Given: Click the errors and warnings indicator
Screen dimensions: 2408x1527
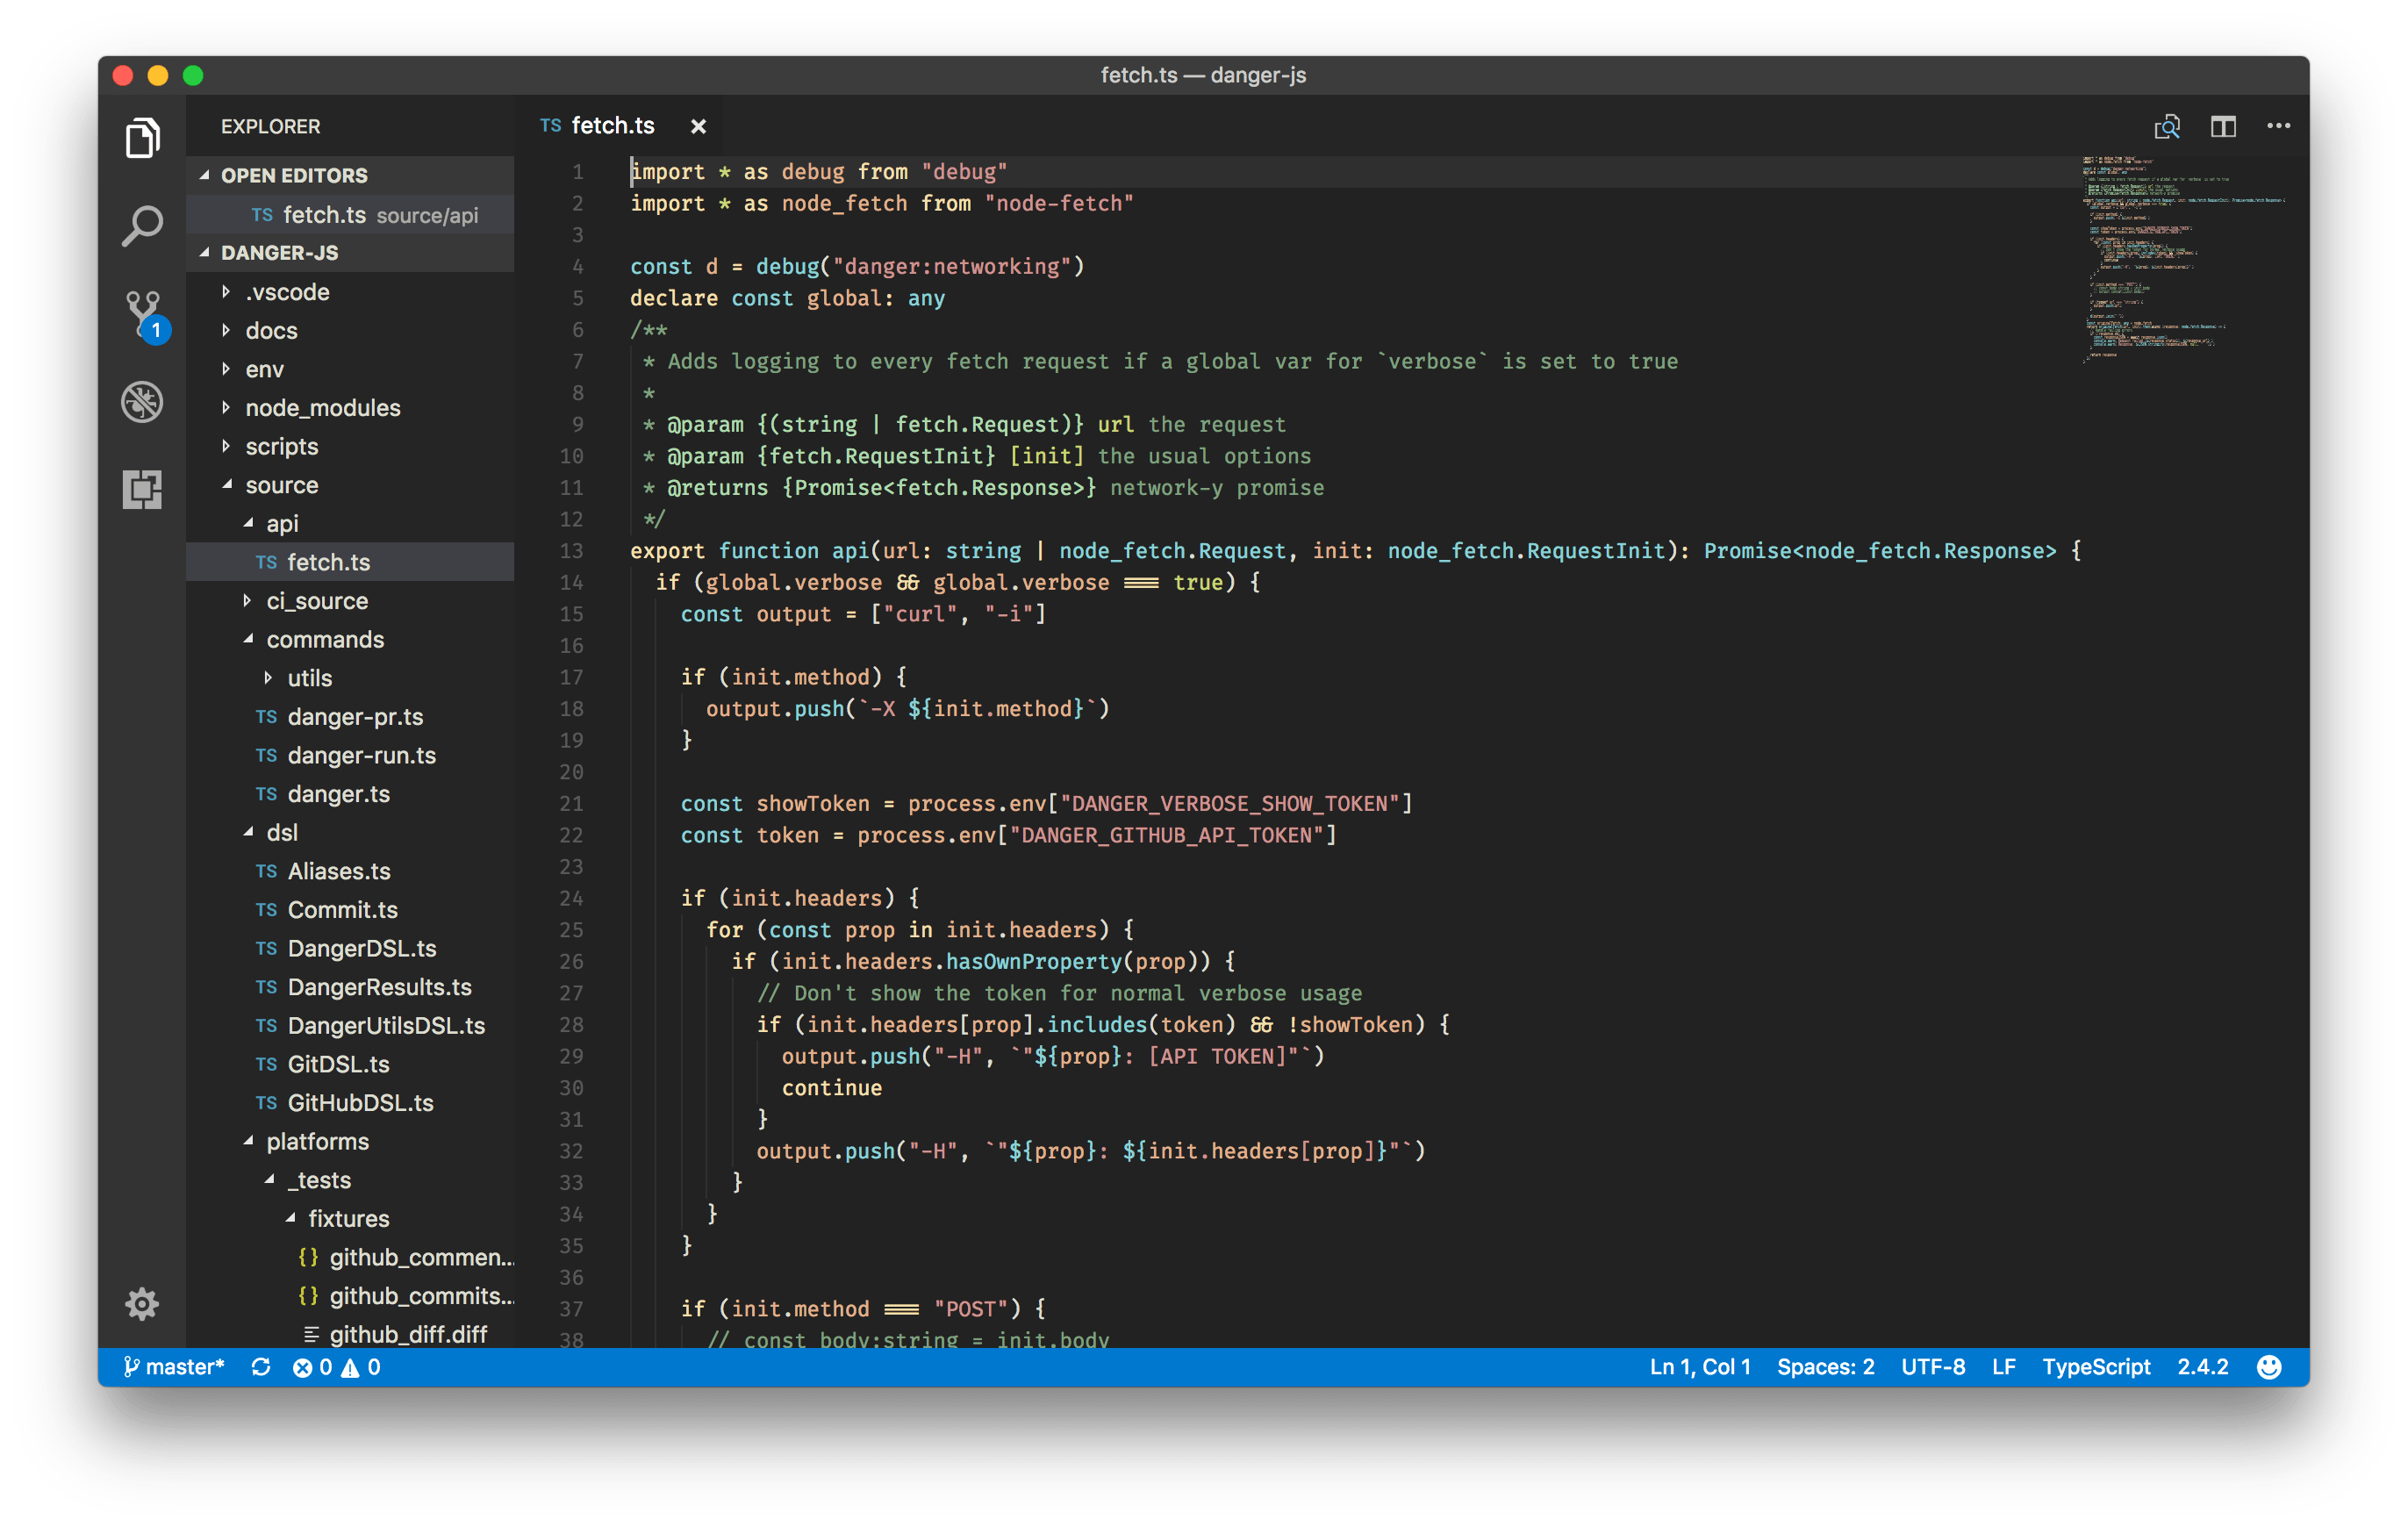Looking at the screenshot, I should 338,1366.
